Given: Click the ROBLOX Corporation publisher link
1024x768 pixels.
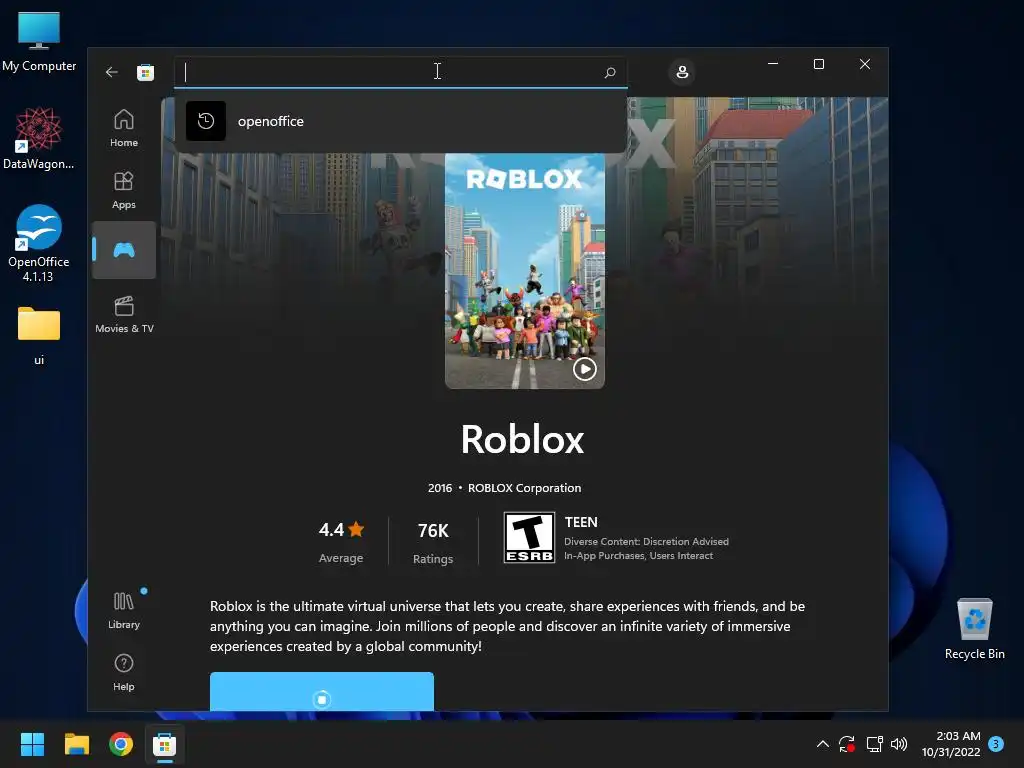Looking at the screenshot, I should click(x=524, y=488).
